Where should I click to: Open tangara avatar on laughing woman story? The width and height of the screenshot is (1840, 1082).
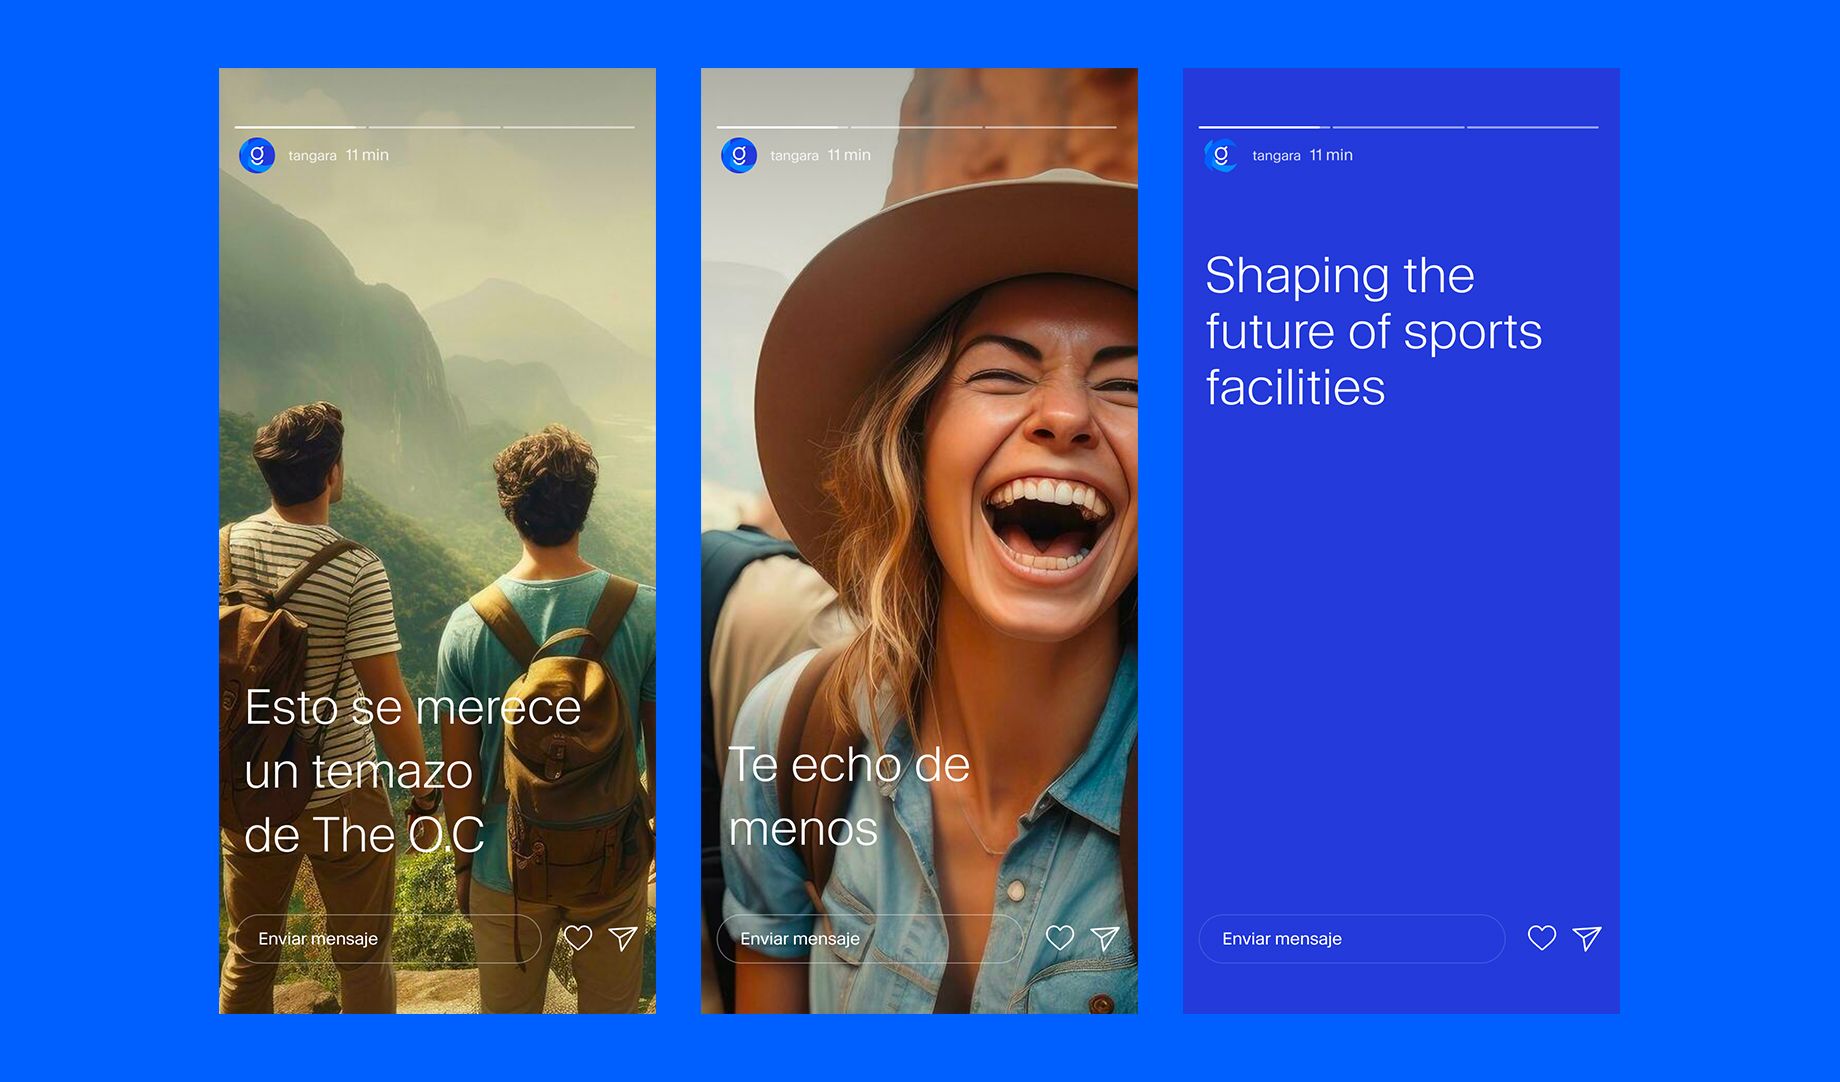pos(739,155)
